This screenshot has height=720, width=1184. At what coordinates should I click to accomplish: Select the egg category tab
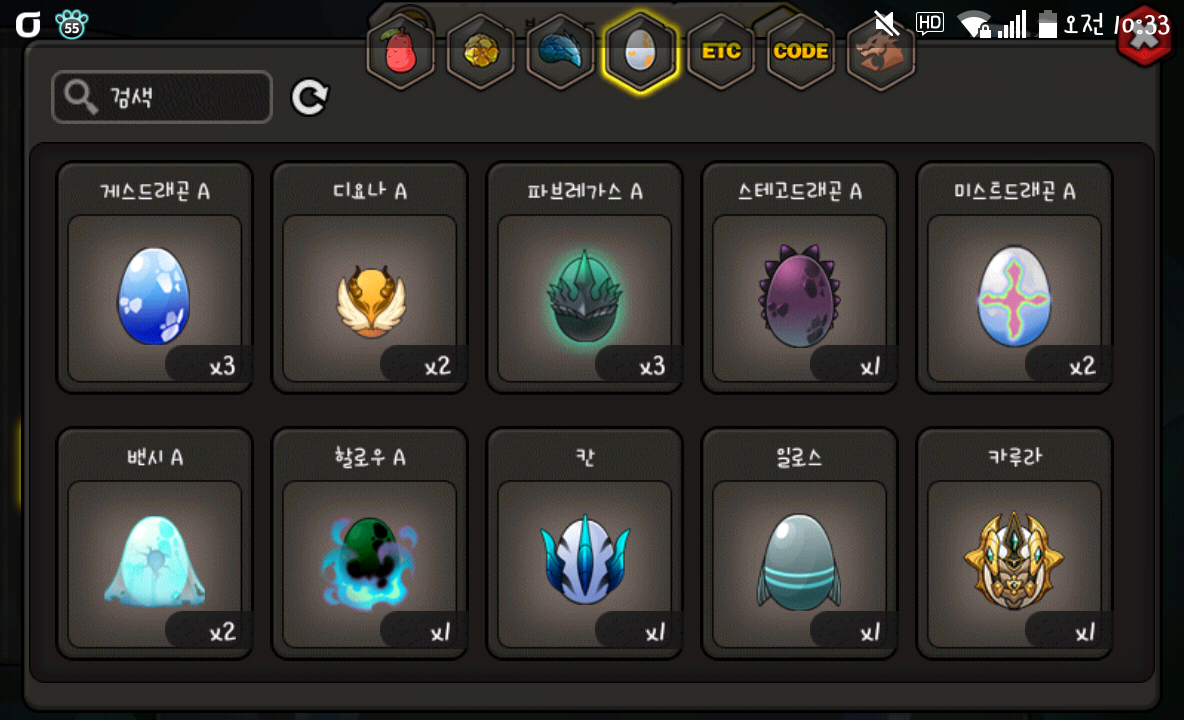(x=640, y=52)
